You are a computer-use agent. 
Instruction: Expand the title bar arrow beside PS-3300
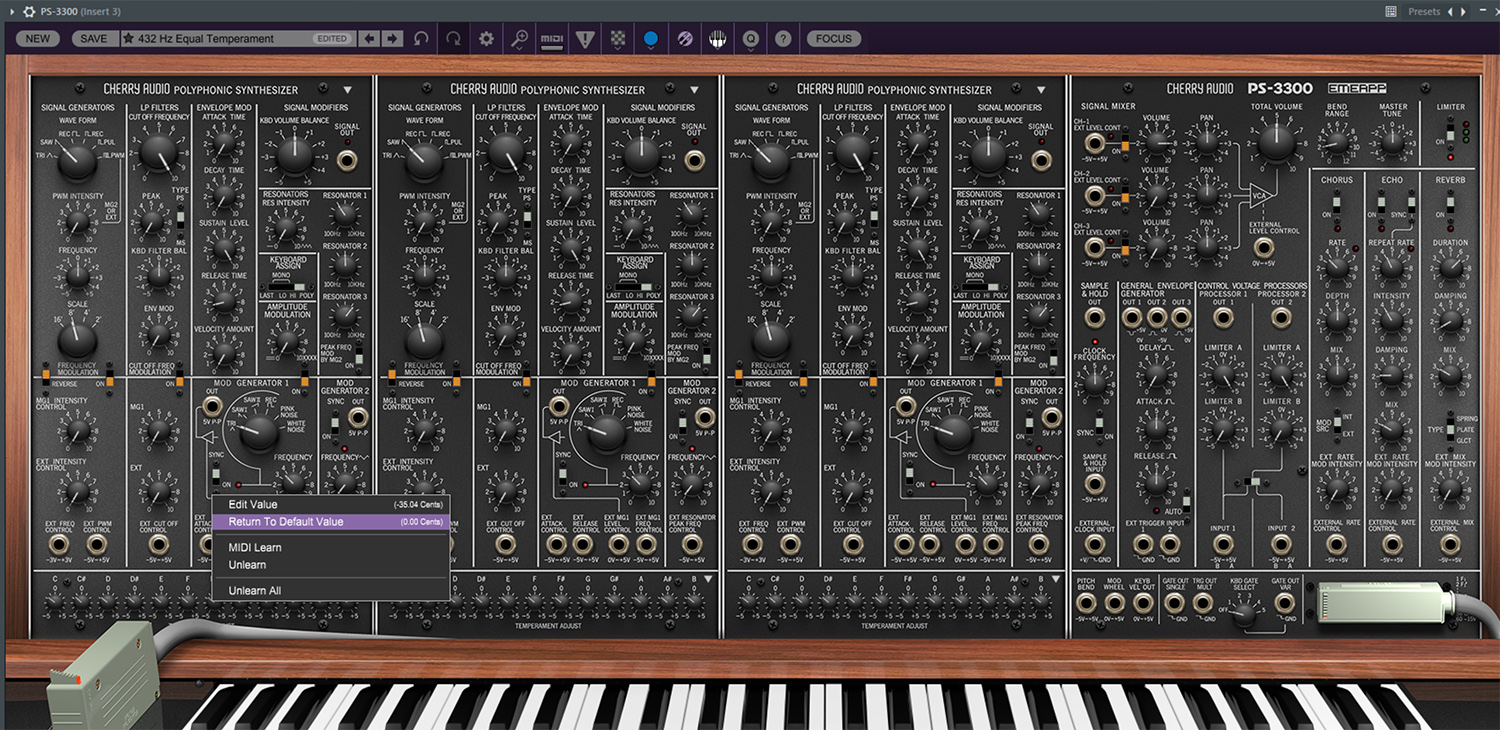[10, 11]
